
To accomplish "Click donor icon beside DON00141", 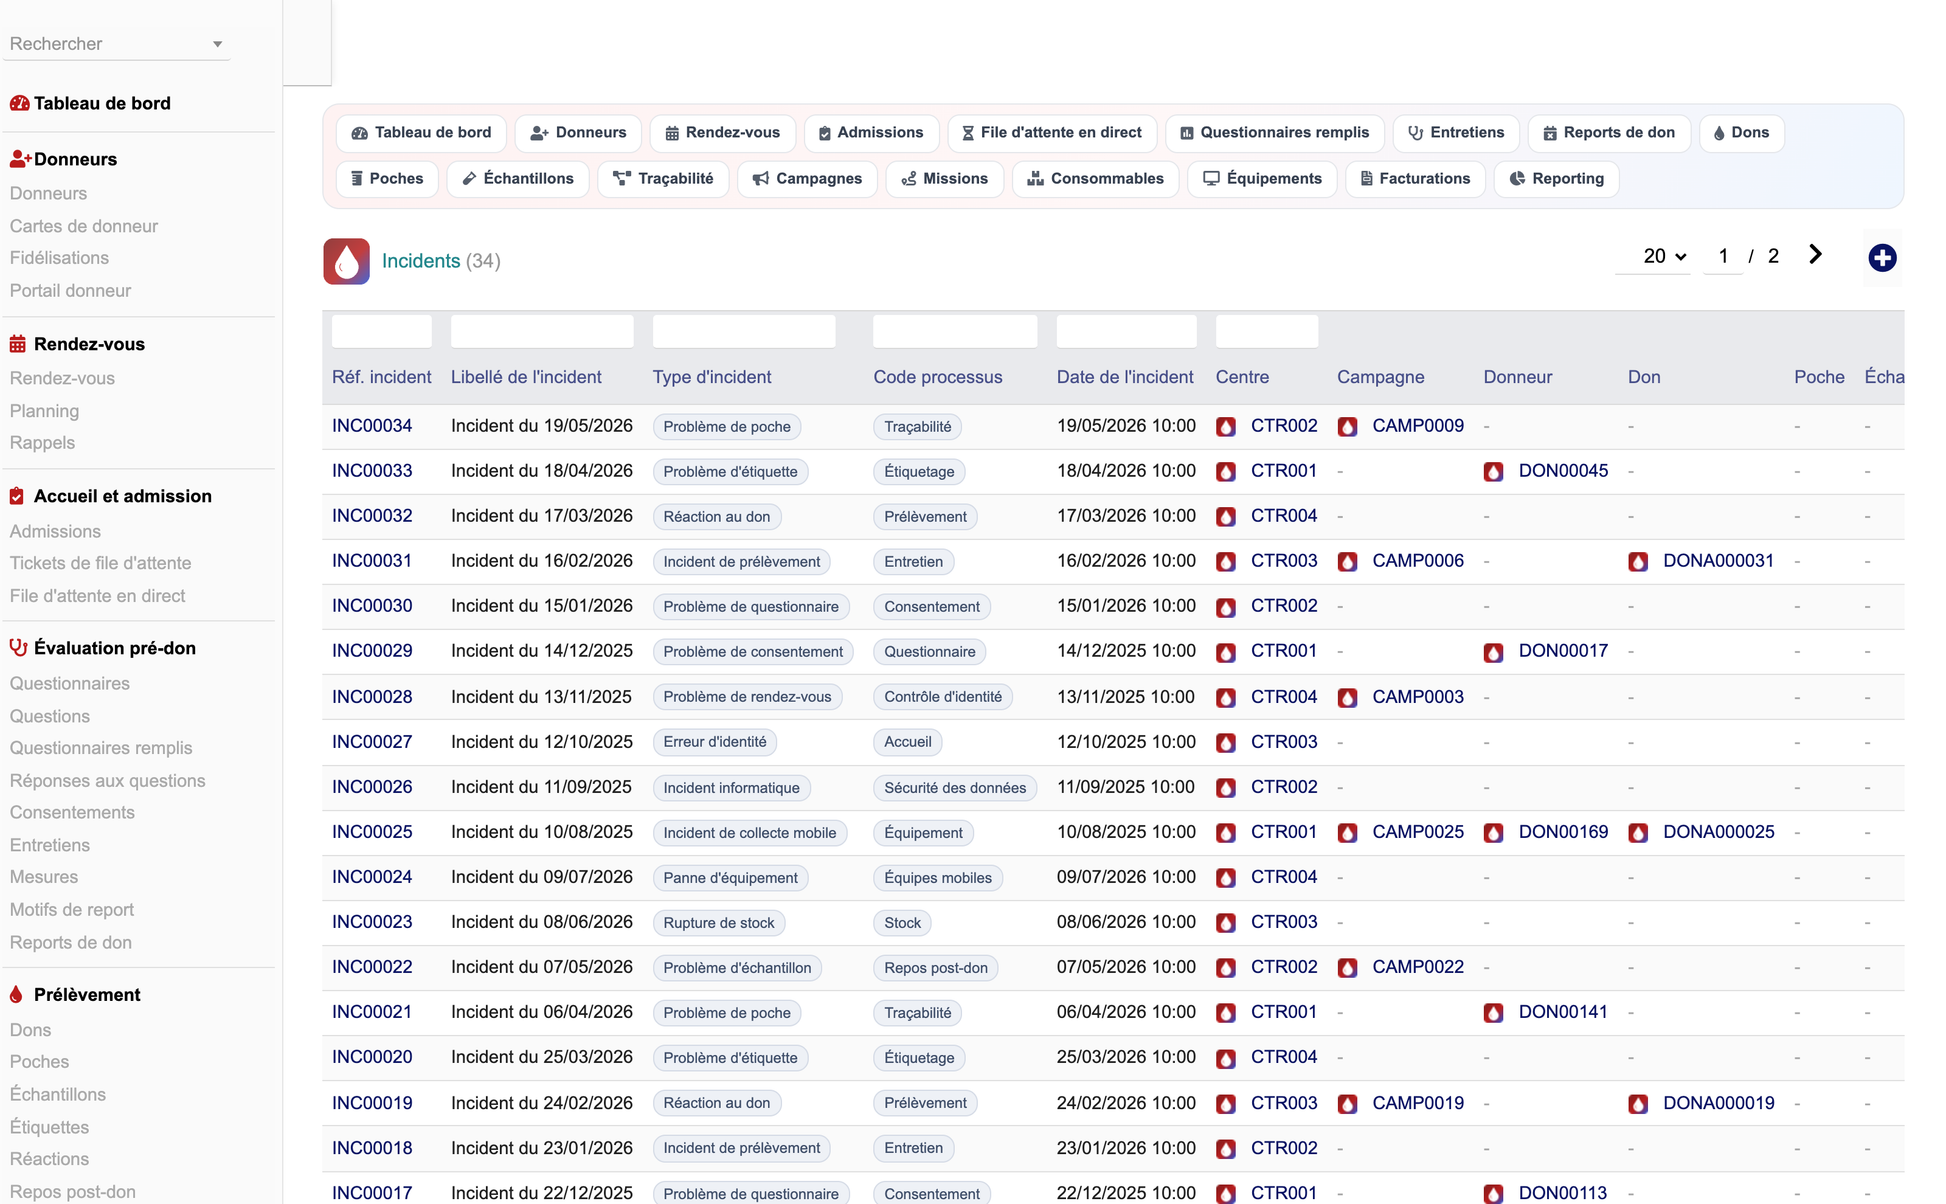I will click(1493, 1013).
